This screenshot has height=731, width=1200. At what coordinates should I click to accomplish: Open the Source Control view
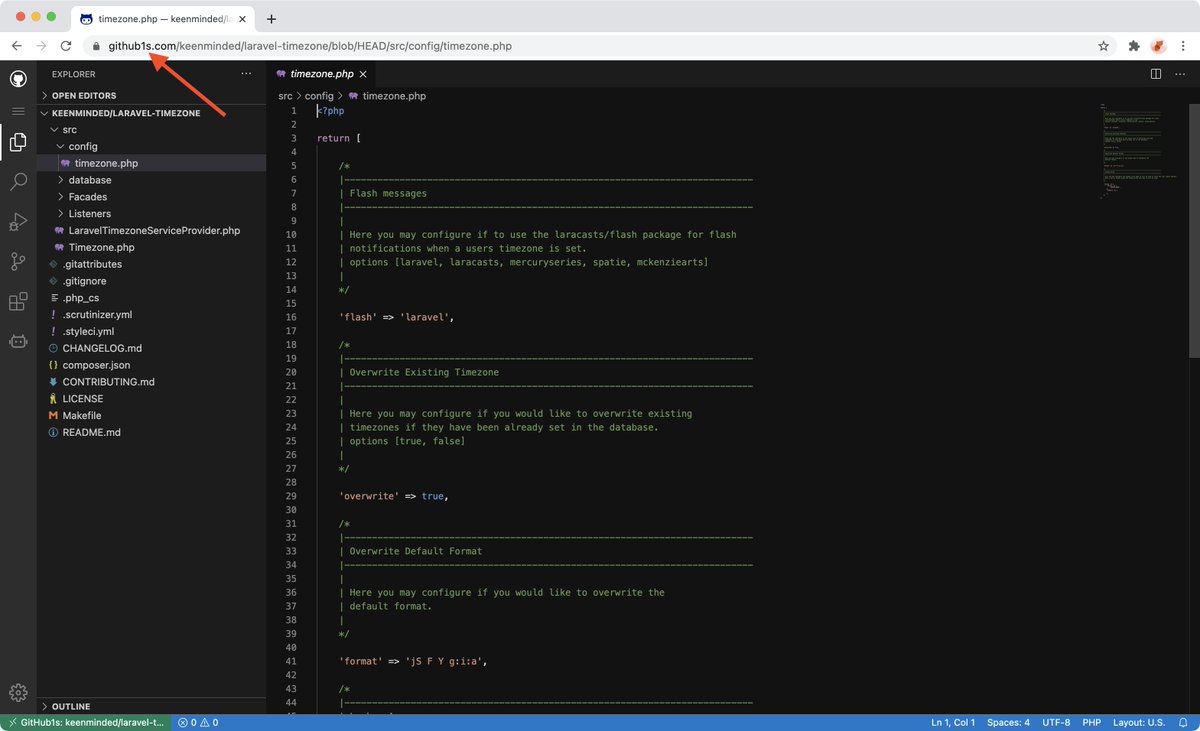[18, 261]
